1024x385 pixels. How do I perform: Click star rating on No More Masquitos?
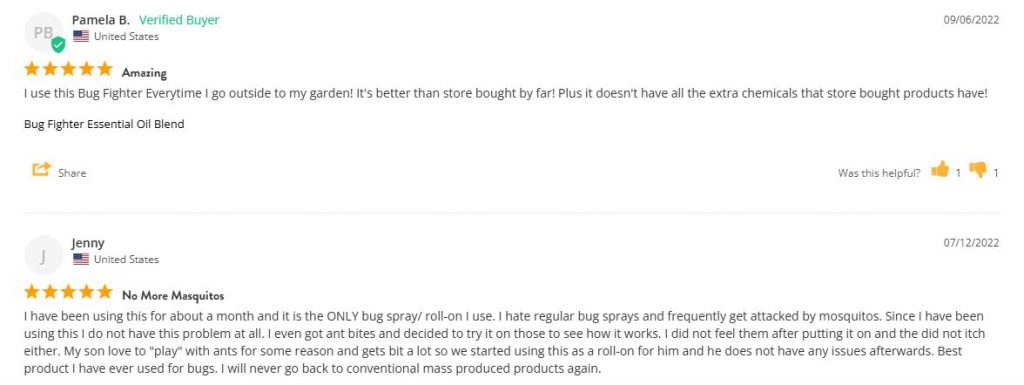[x=69, y=292]
